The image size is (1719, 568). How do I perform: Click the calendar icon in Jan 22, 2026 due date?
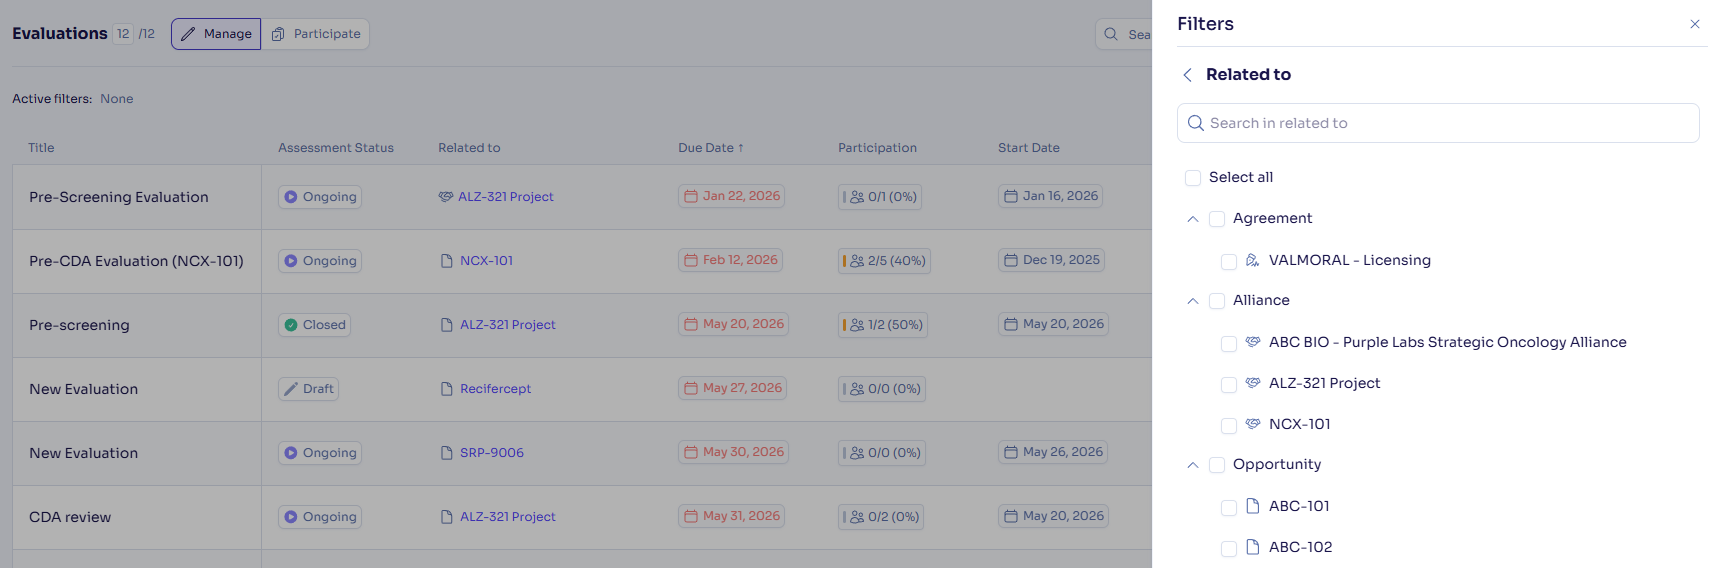tap(691, 197)
